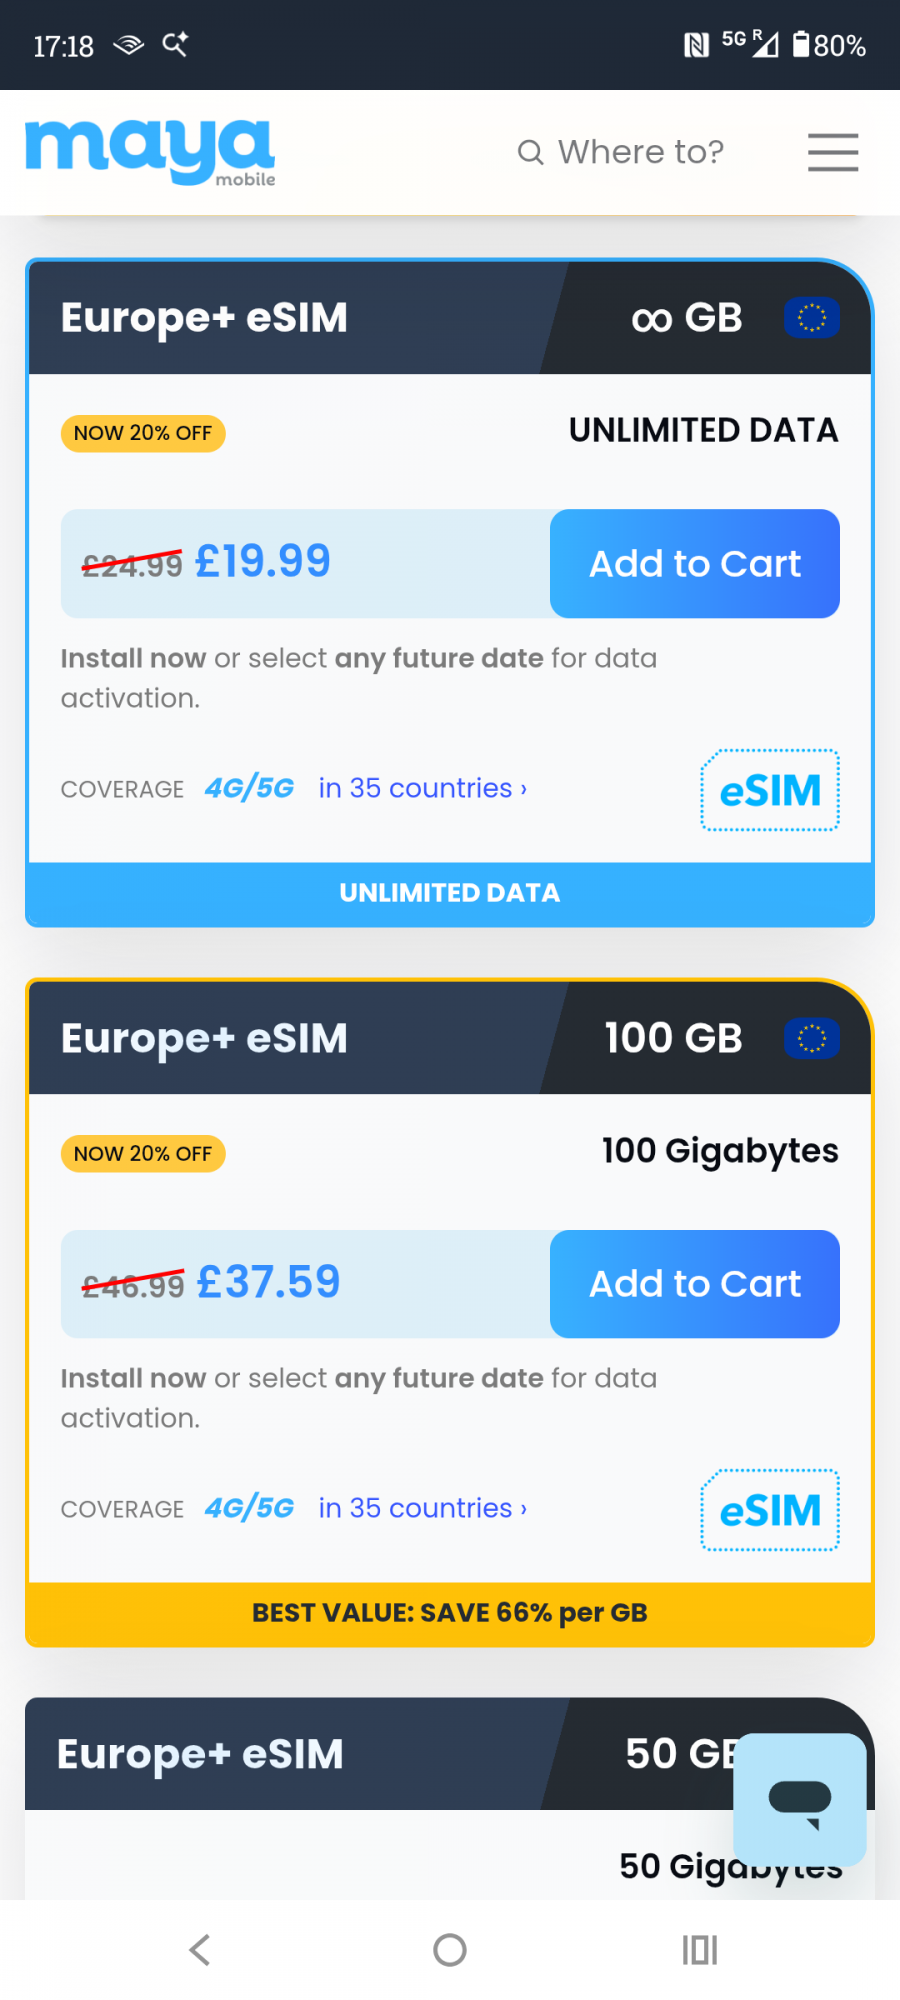Tap the Unlimited Data blue banner
The image size is (900, 2000).
pyautogui.click(x=450, y=893)
